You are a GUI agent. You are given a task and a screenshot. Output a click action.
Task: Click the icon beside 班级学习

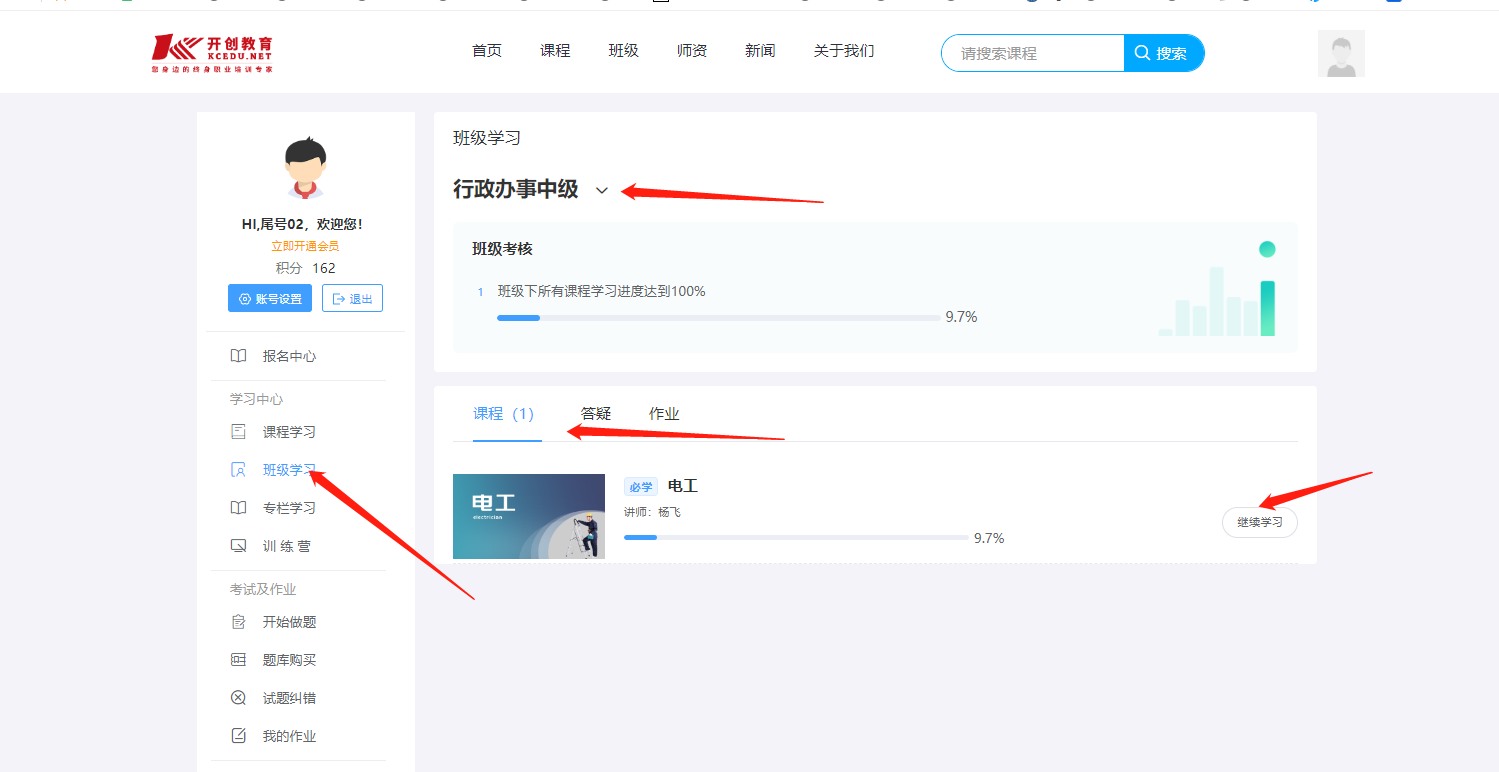pos(238,470)
